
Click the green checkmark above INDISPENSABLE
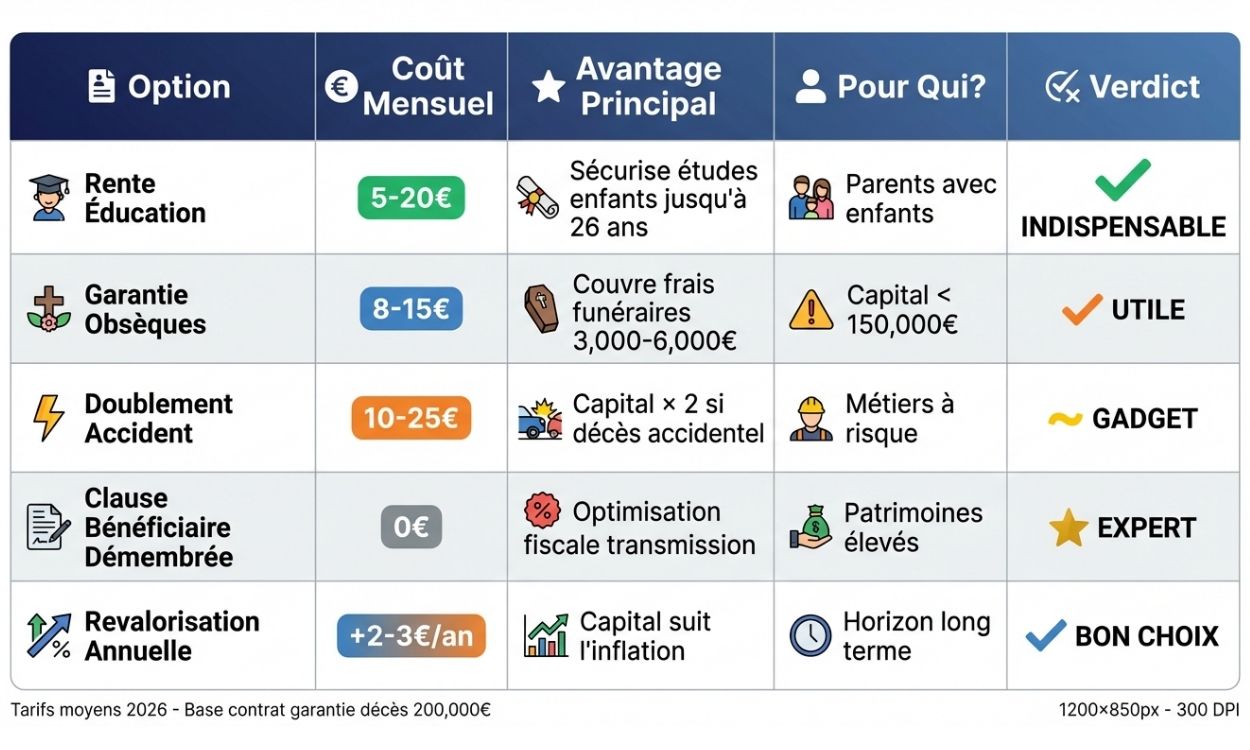point(1122,181)
